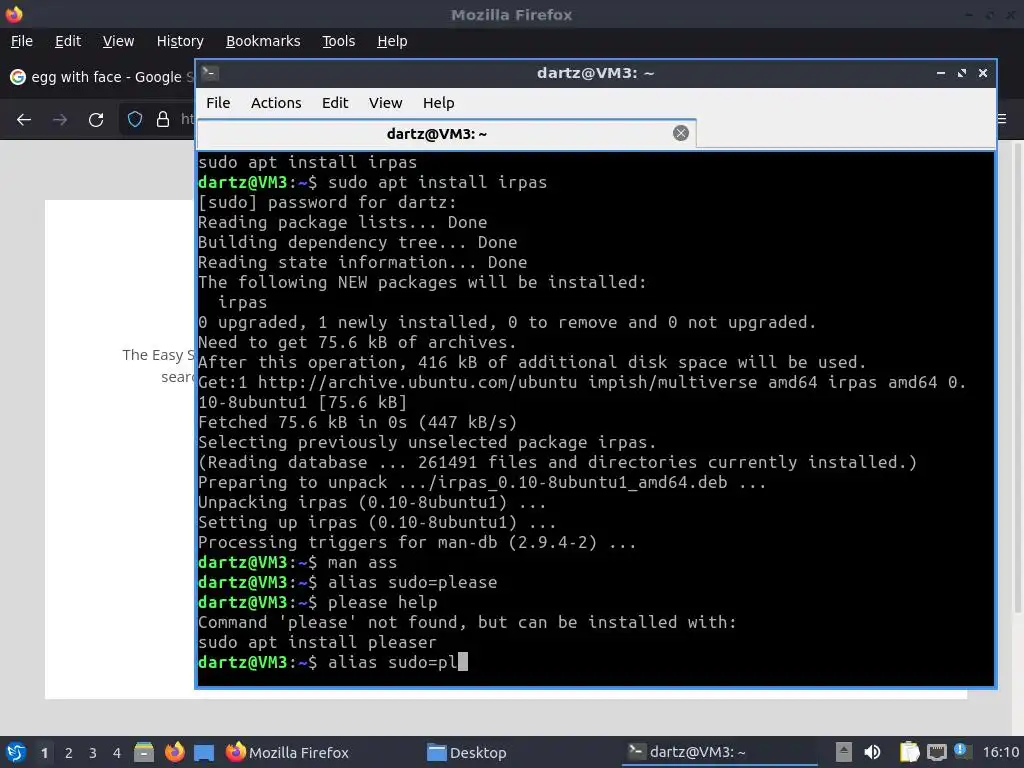Open the application start menu on the taskbar

tap(16, 752)
